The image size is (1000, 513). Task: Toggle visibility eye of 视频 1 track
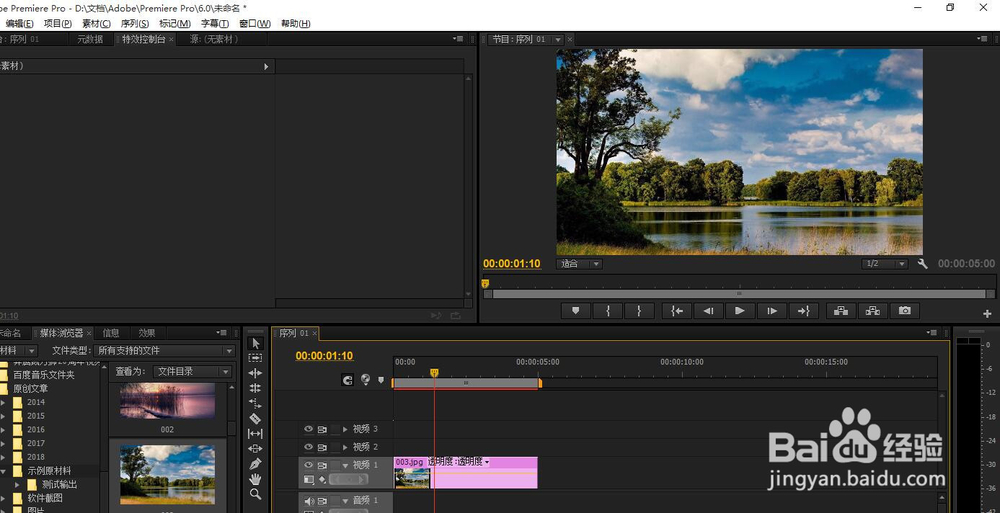click(309, 465)
